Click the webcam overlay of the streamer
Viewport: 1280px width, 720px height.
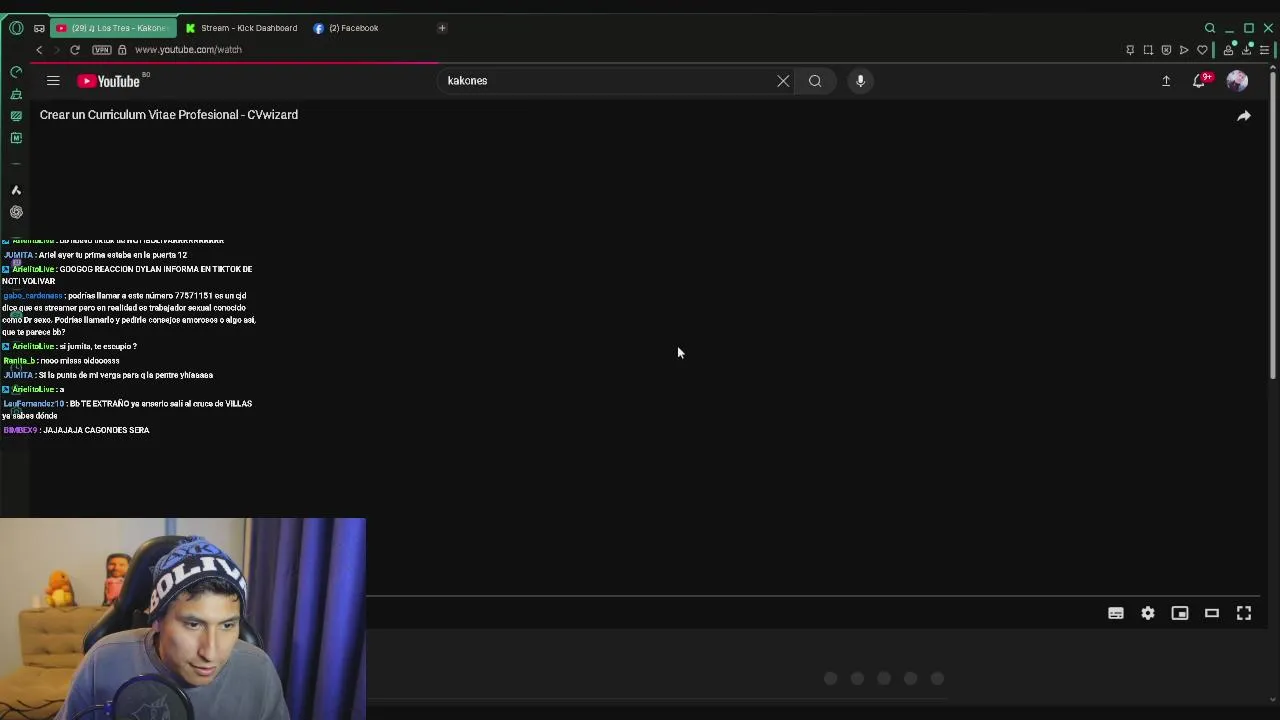click(x=183, y=618)
